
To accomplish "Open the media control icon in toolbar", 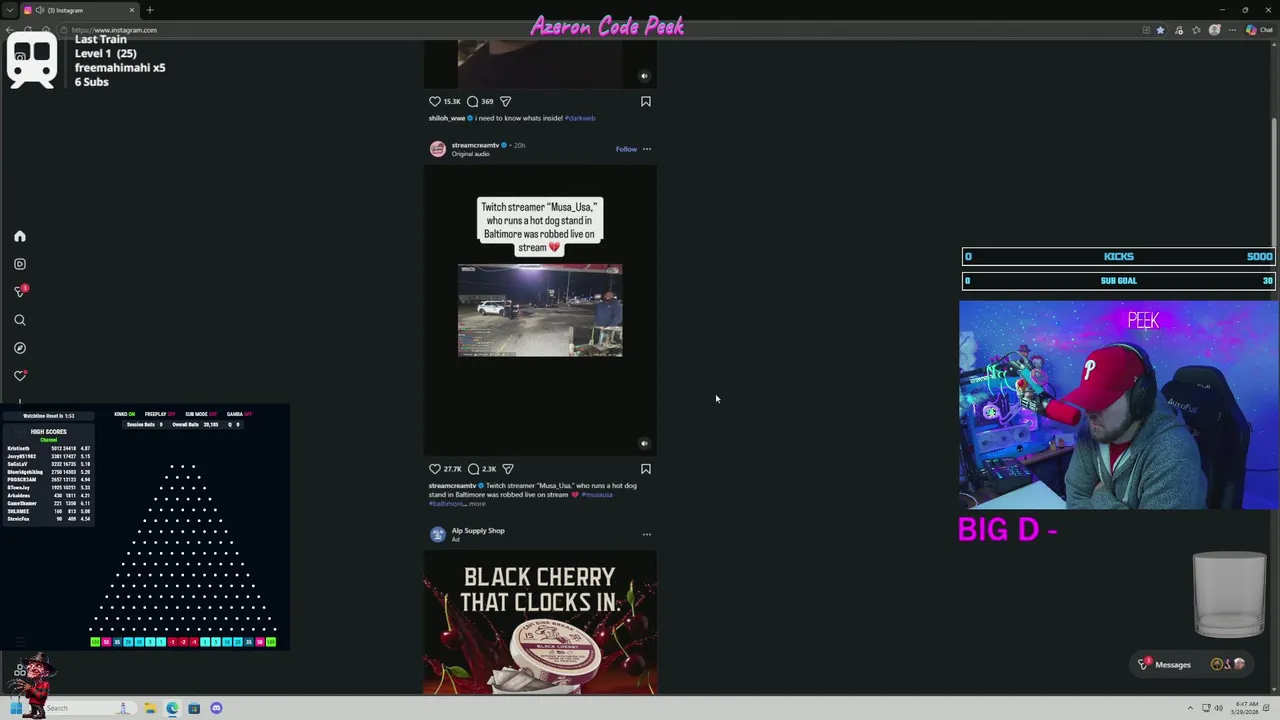I will [x=1179, y=30].
